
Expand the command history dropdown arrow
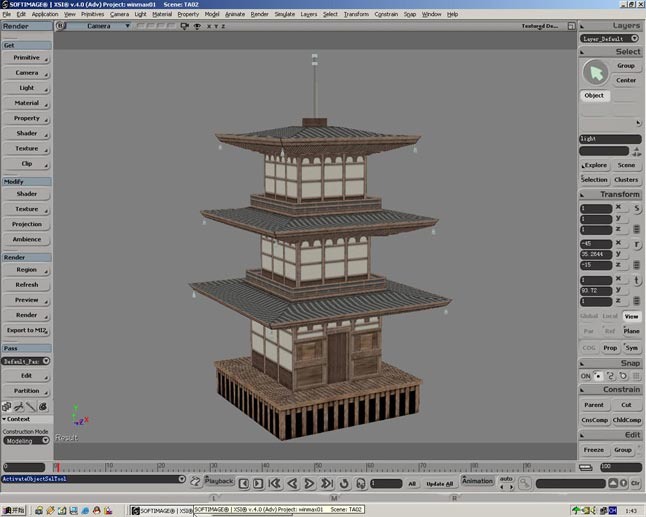pyautogui.click(x=182, y=479)
